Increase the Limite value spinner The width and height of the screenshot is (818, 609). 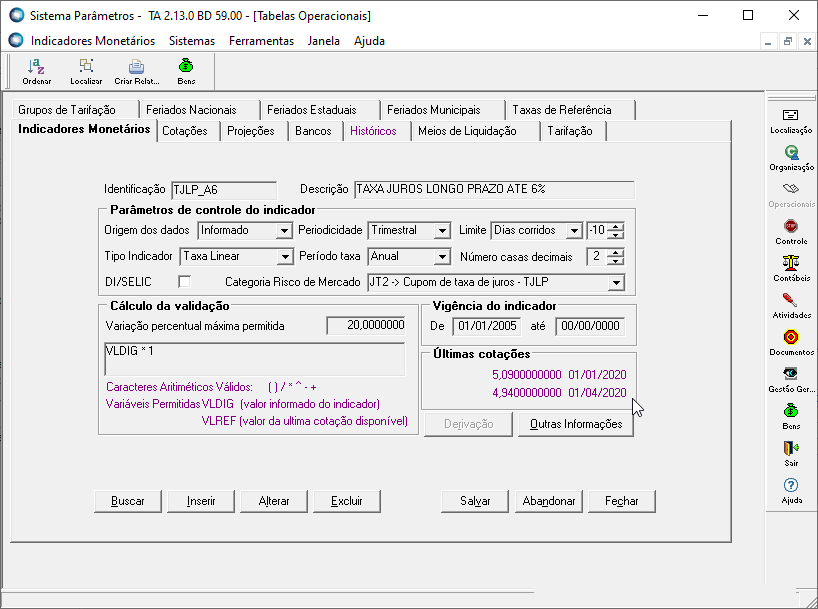coord(616,226)
